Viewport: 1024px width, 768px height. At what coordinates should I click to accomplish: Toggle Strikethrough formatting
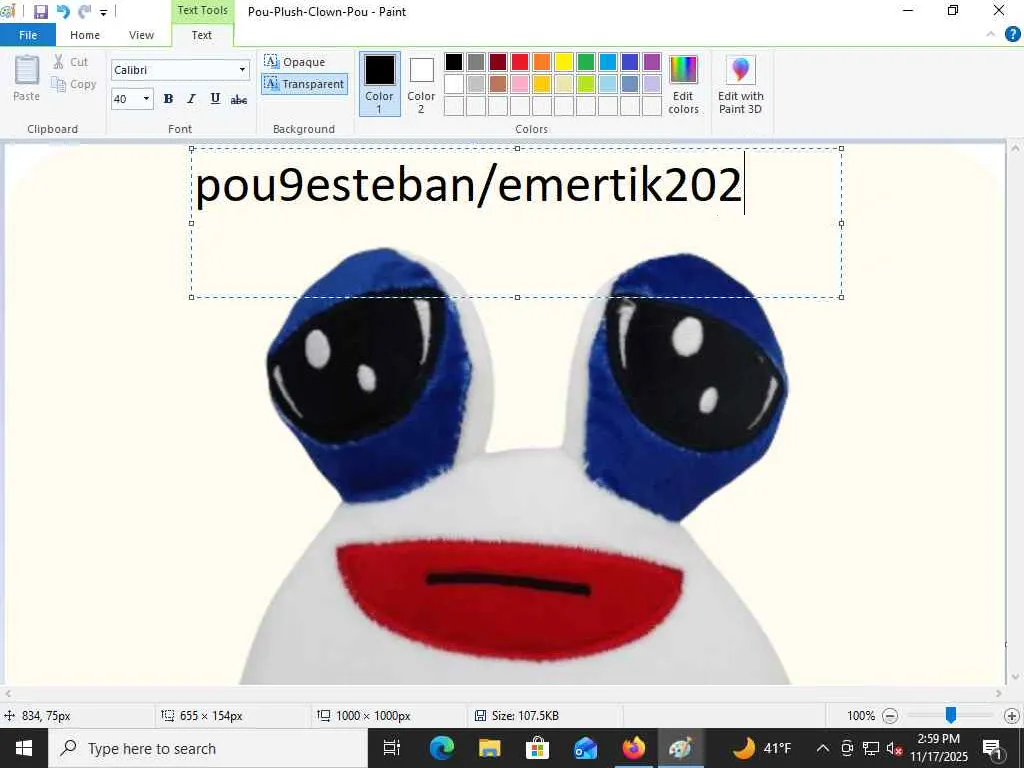[239, 99]
